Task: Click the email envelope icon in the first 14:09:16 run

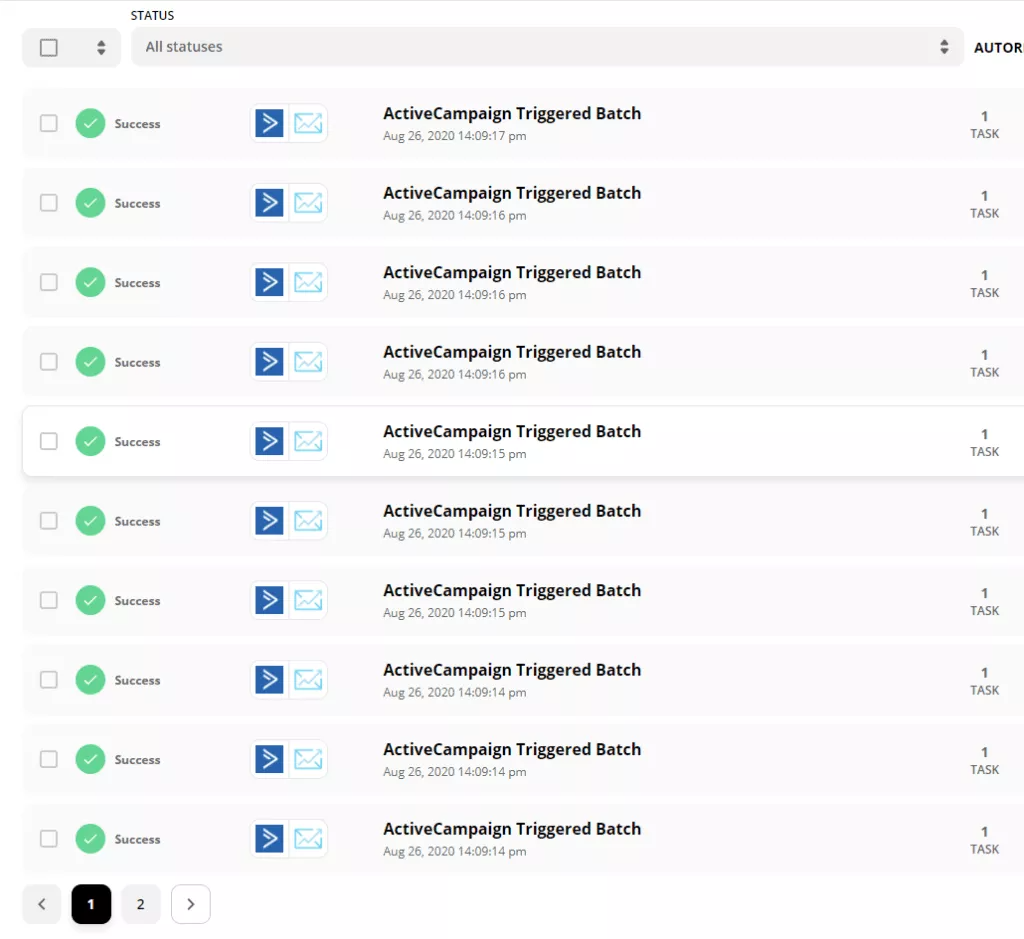Action: [x=308, y=202]
